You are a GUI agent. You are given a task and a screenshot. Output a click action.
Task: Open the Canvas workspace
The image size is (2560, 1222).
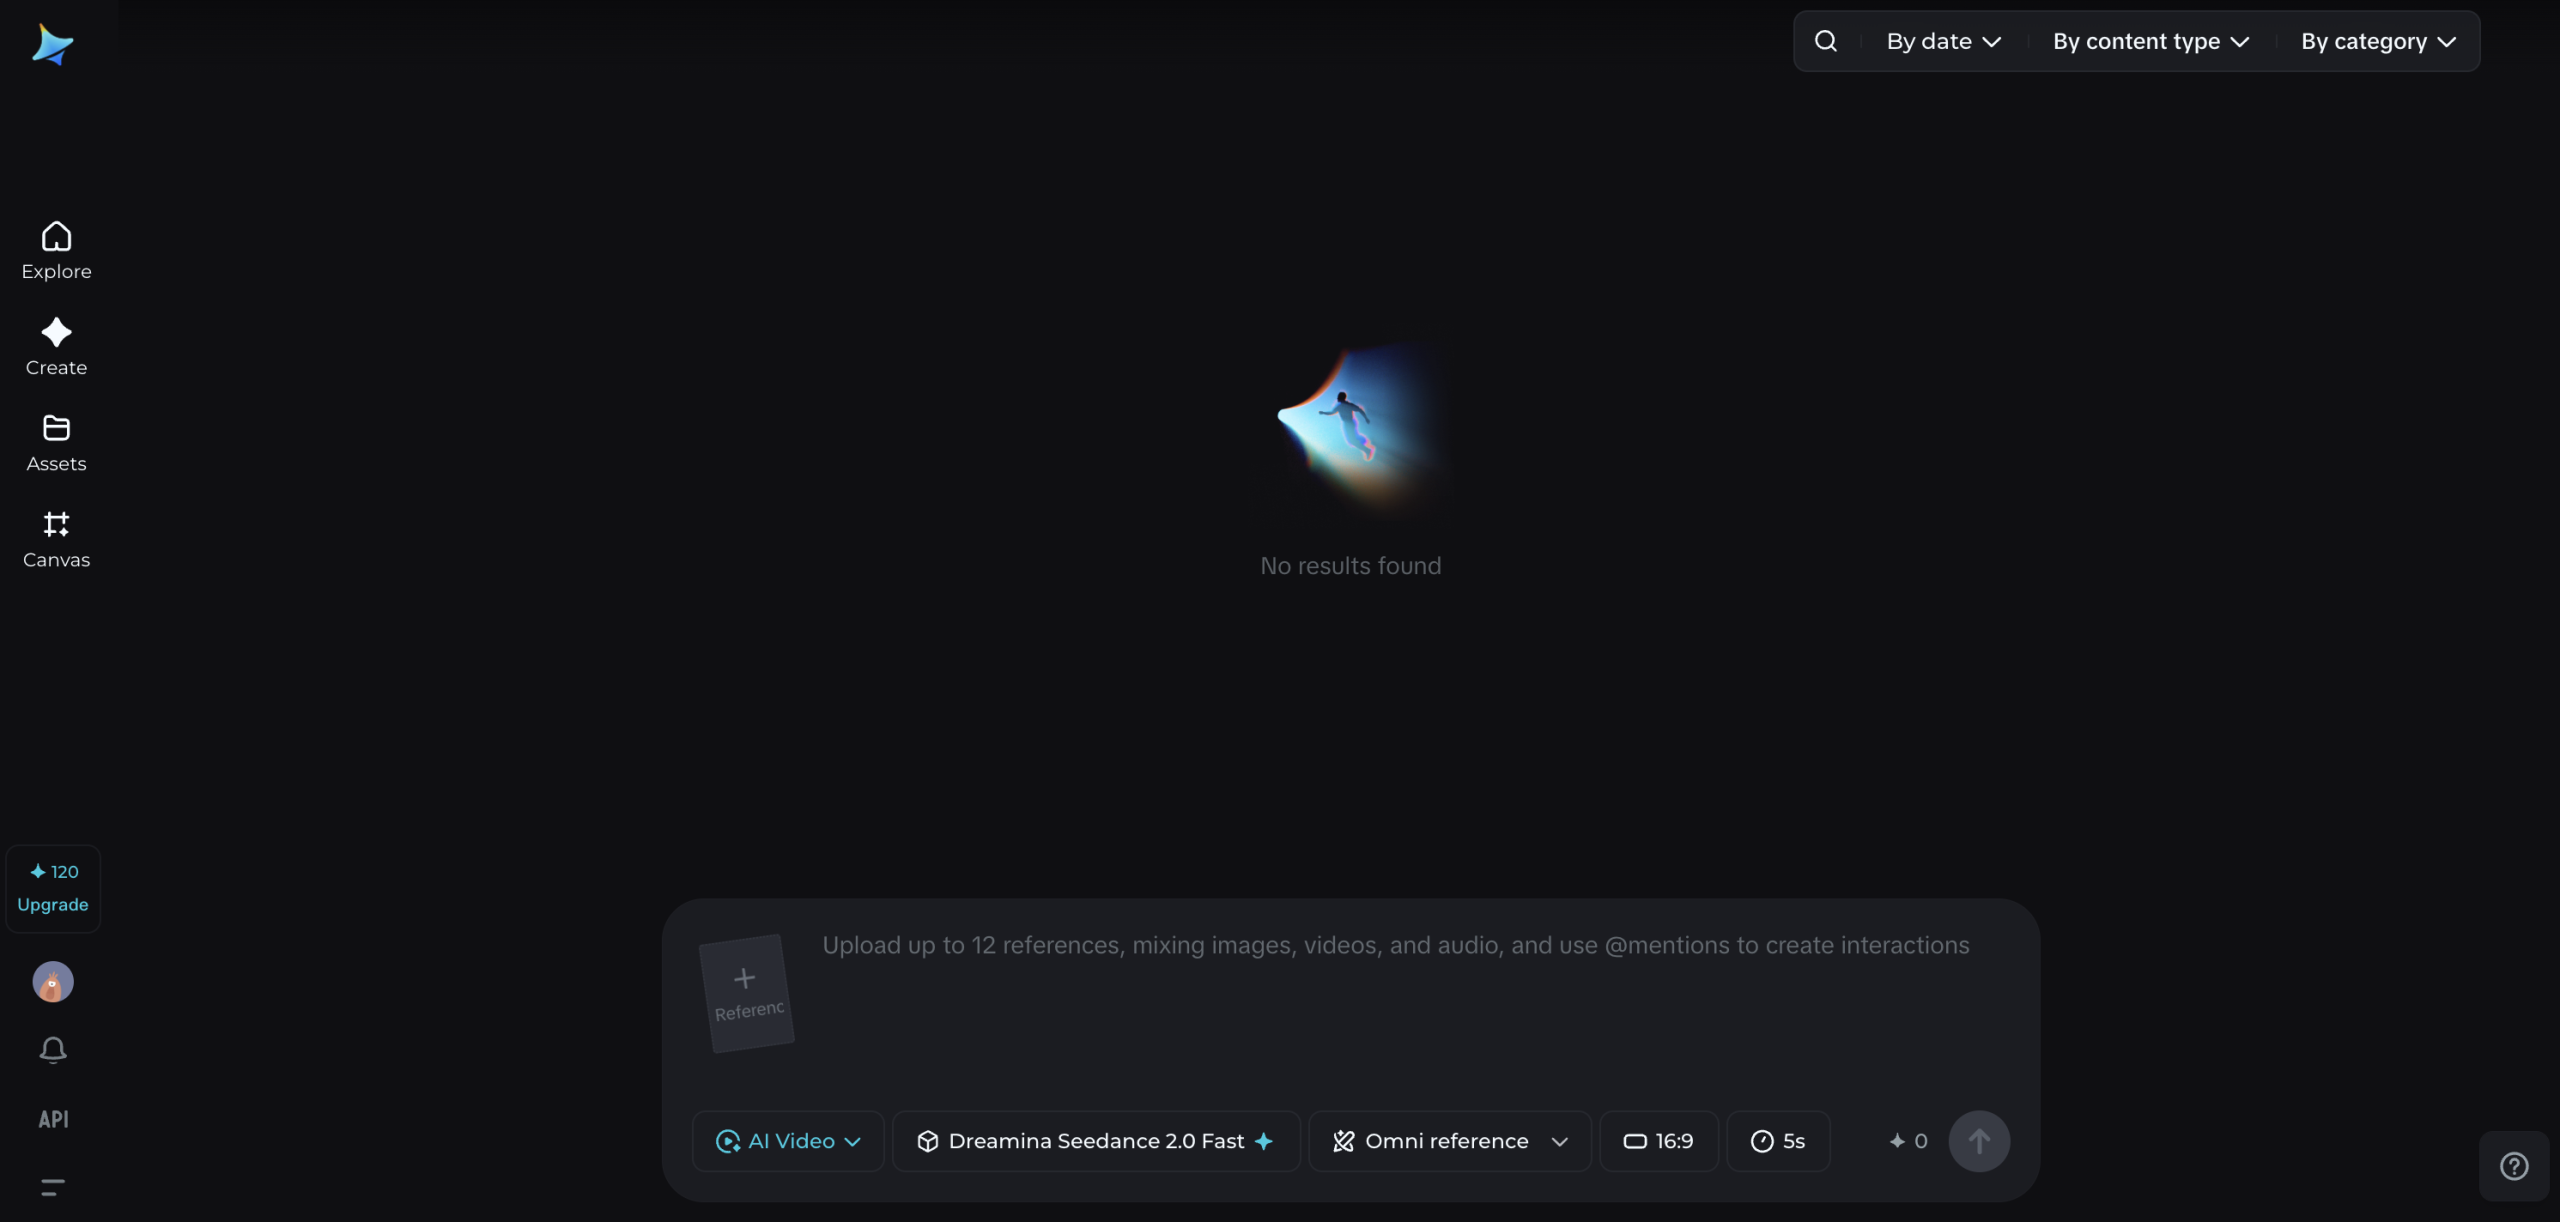point(56,538)
